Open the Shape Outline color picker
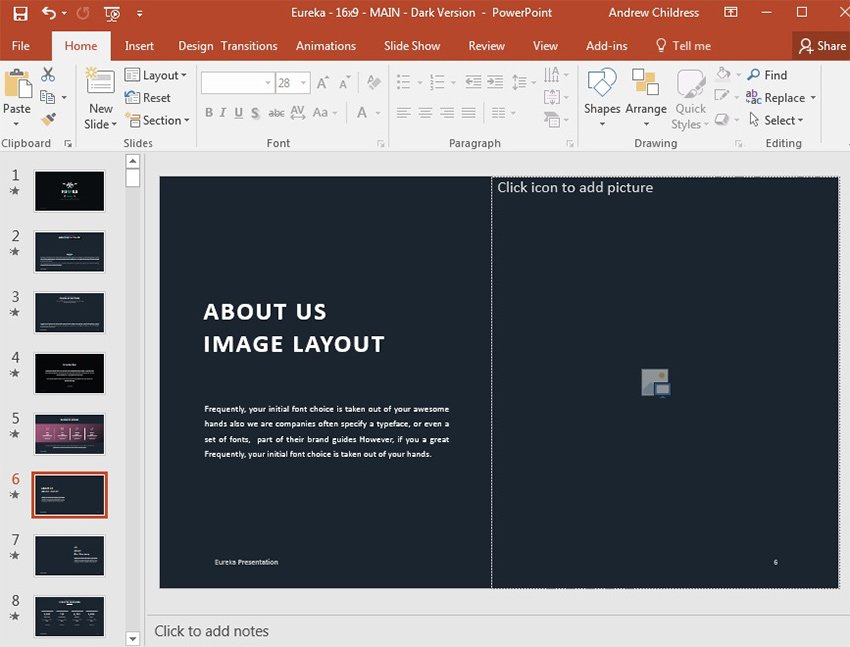850x647 pixels. click(726, 96)
